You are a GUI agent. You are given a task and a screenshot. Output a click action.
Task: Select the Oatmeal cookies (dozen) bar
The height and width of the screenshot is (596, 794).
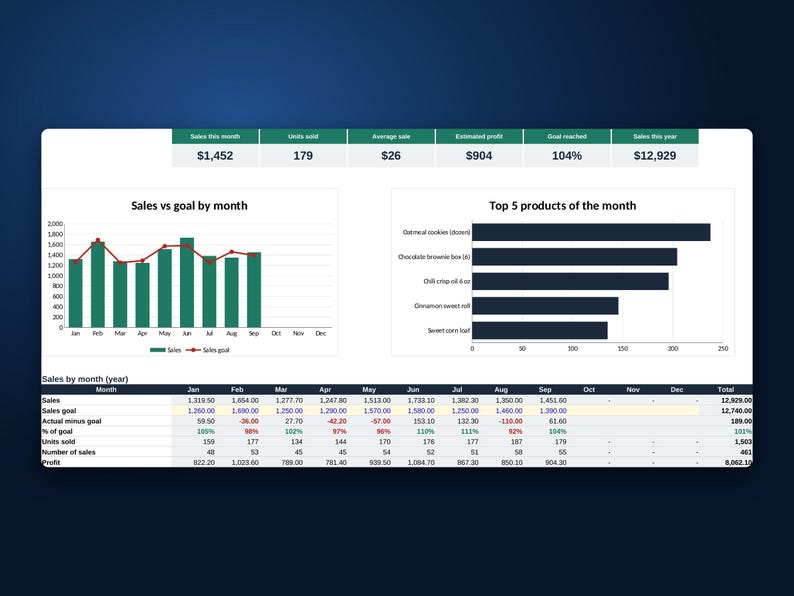tap(591, 232)
